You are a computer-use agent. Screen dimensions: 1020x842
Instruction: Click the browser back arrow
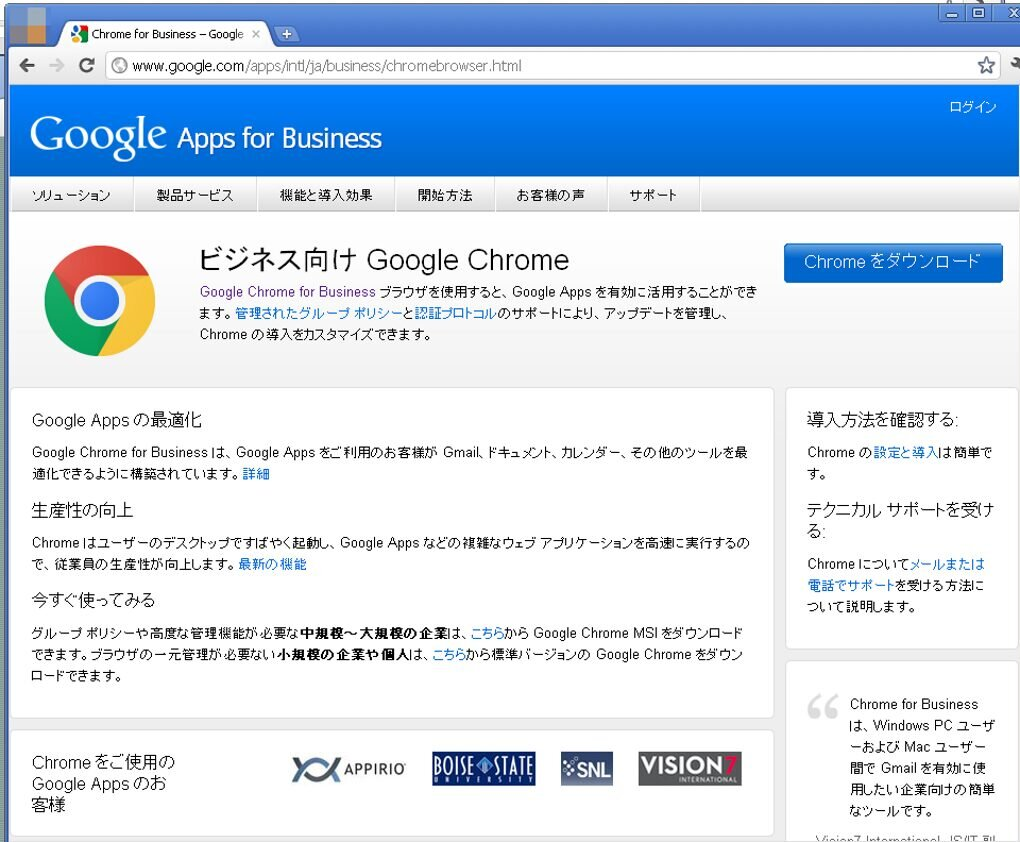[27, 65]
